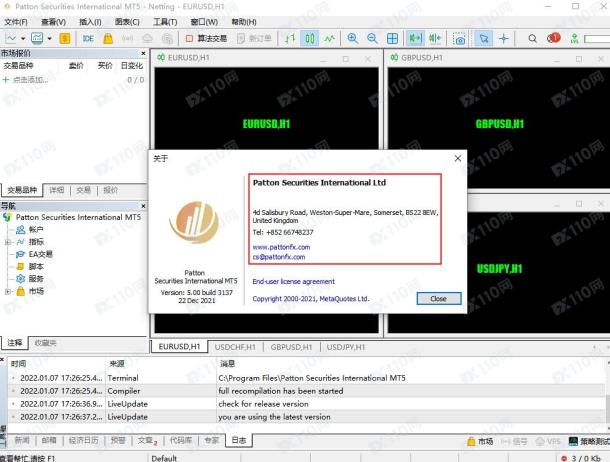Open 帮助(H) menu
The image size is (610, 462).
click(x=244, y=22)
